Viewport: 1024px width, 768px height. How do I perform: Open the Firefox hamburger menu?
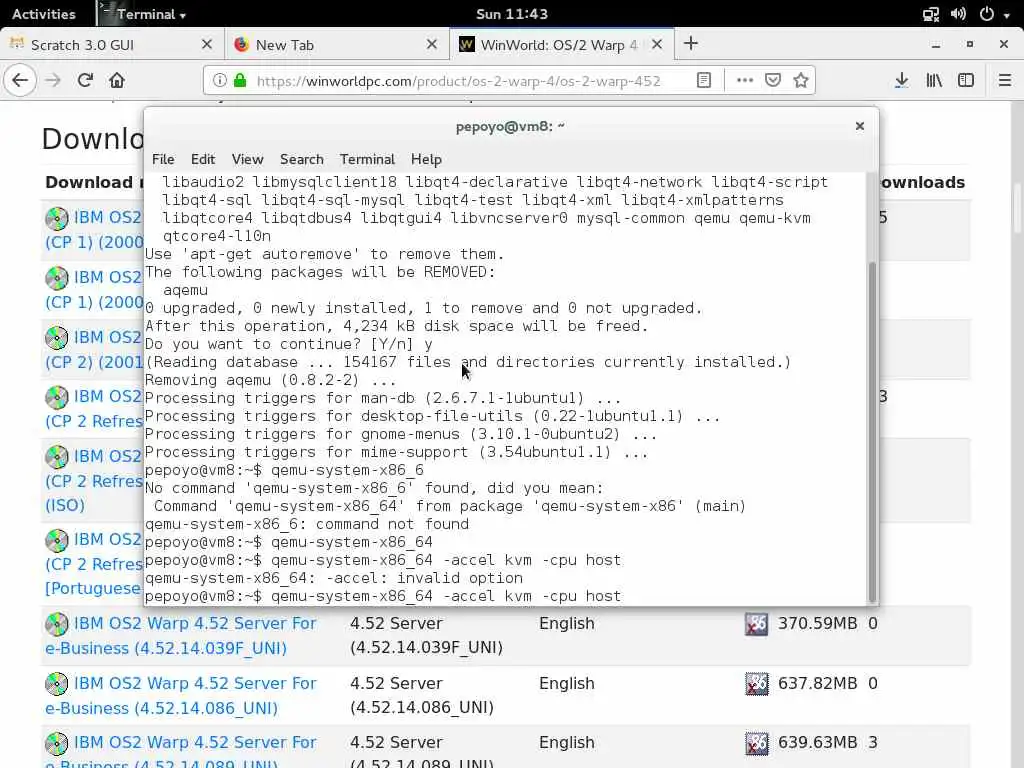point(1004,80)
